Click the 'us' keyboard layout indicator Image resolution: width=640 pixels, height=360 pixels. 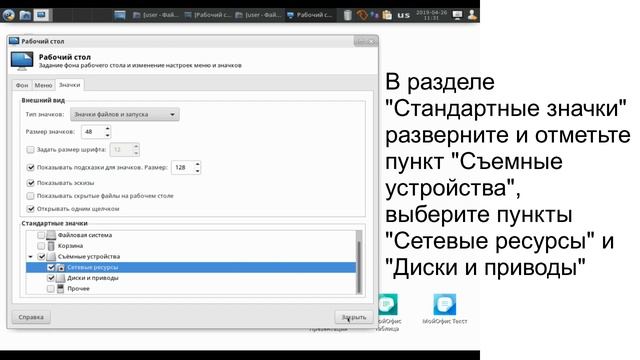click(x=404, y=16)
